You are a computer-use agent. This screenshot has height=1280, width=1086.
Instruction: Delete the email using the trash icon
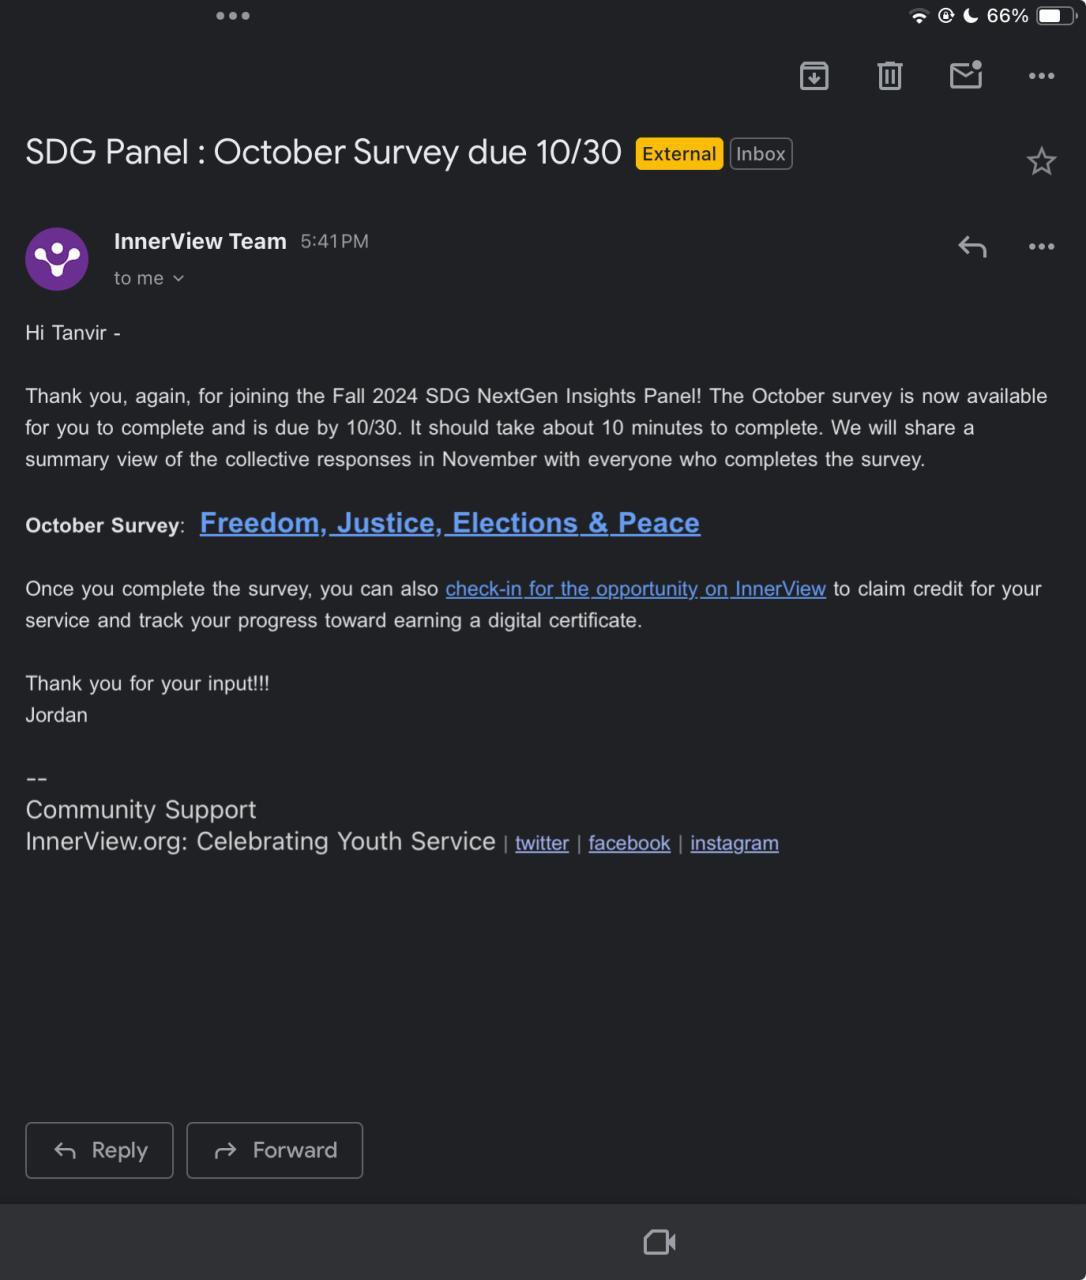tap(889, 76)
